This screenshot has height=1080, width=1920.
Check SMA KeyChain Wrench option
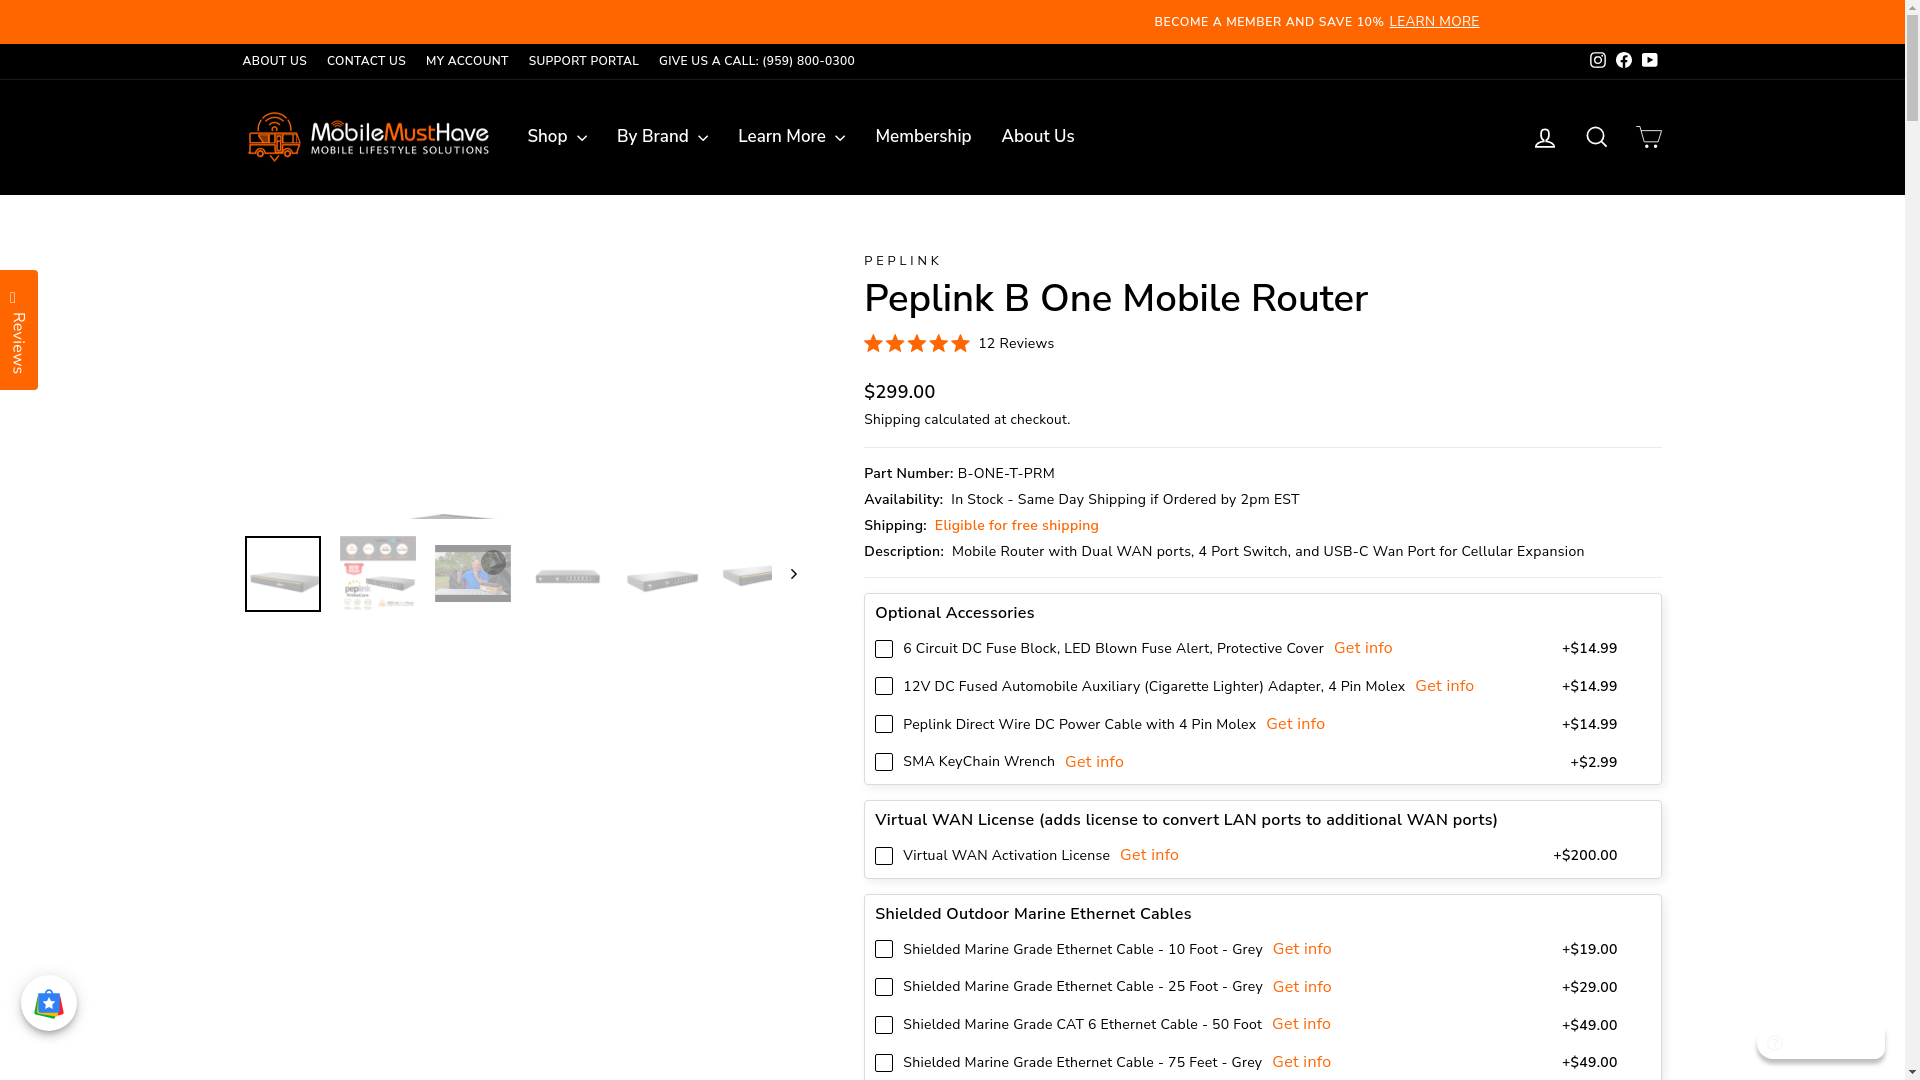click(x=884, y=762)
